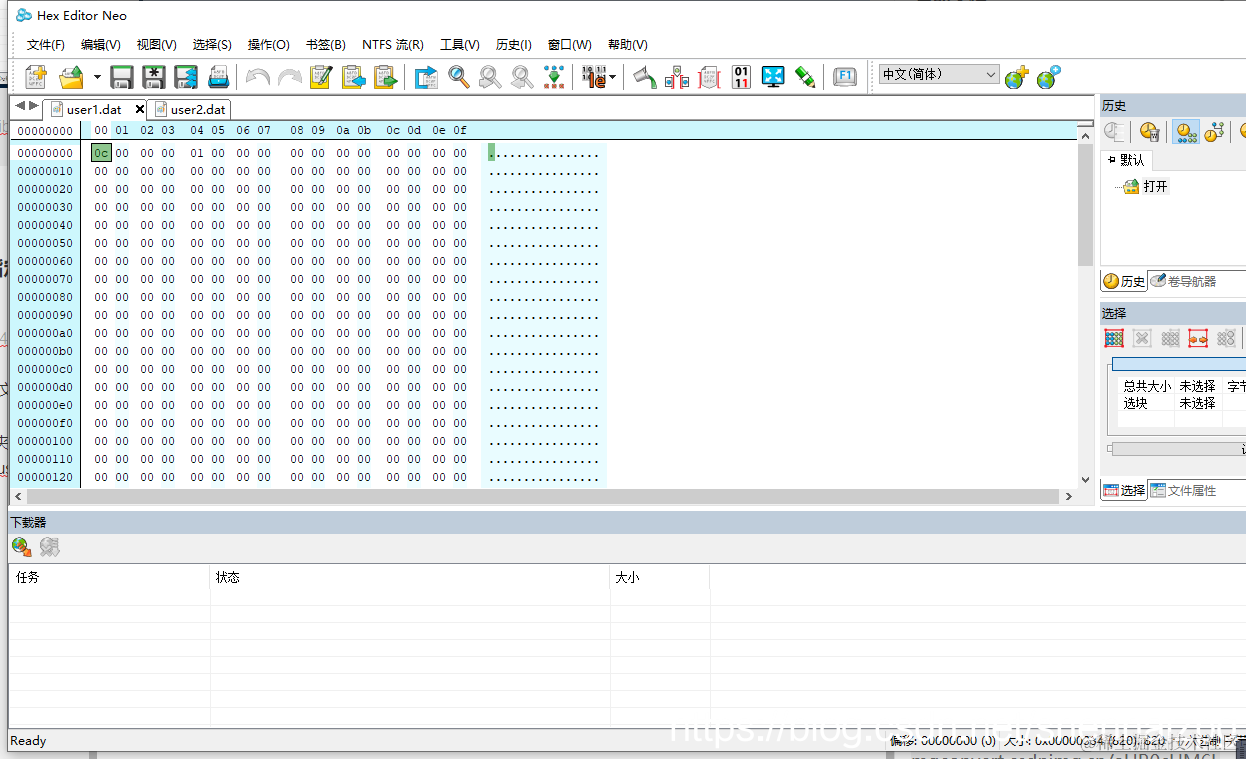Switch to the 文件属性 tab
1246x759 pixels.
(1184, 490)
